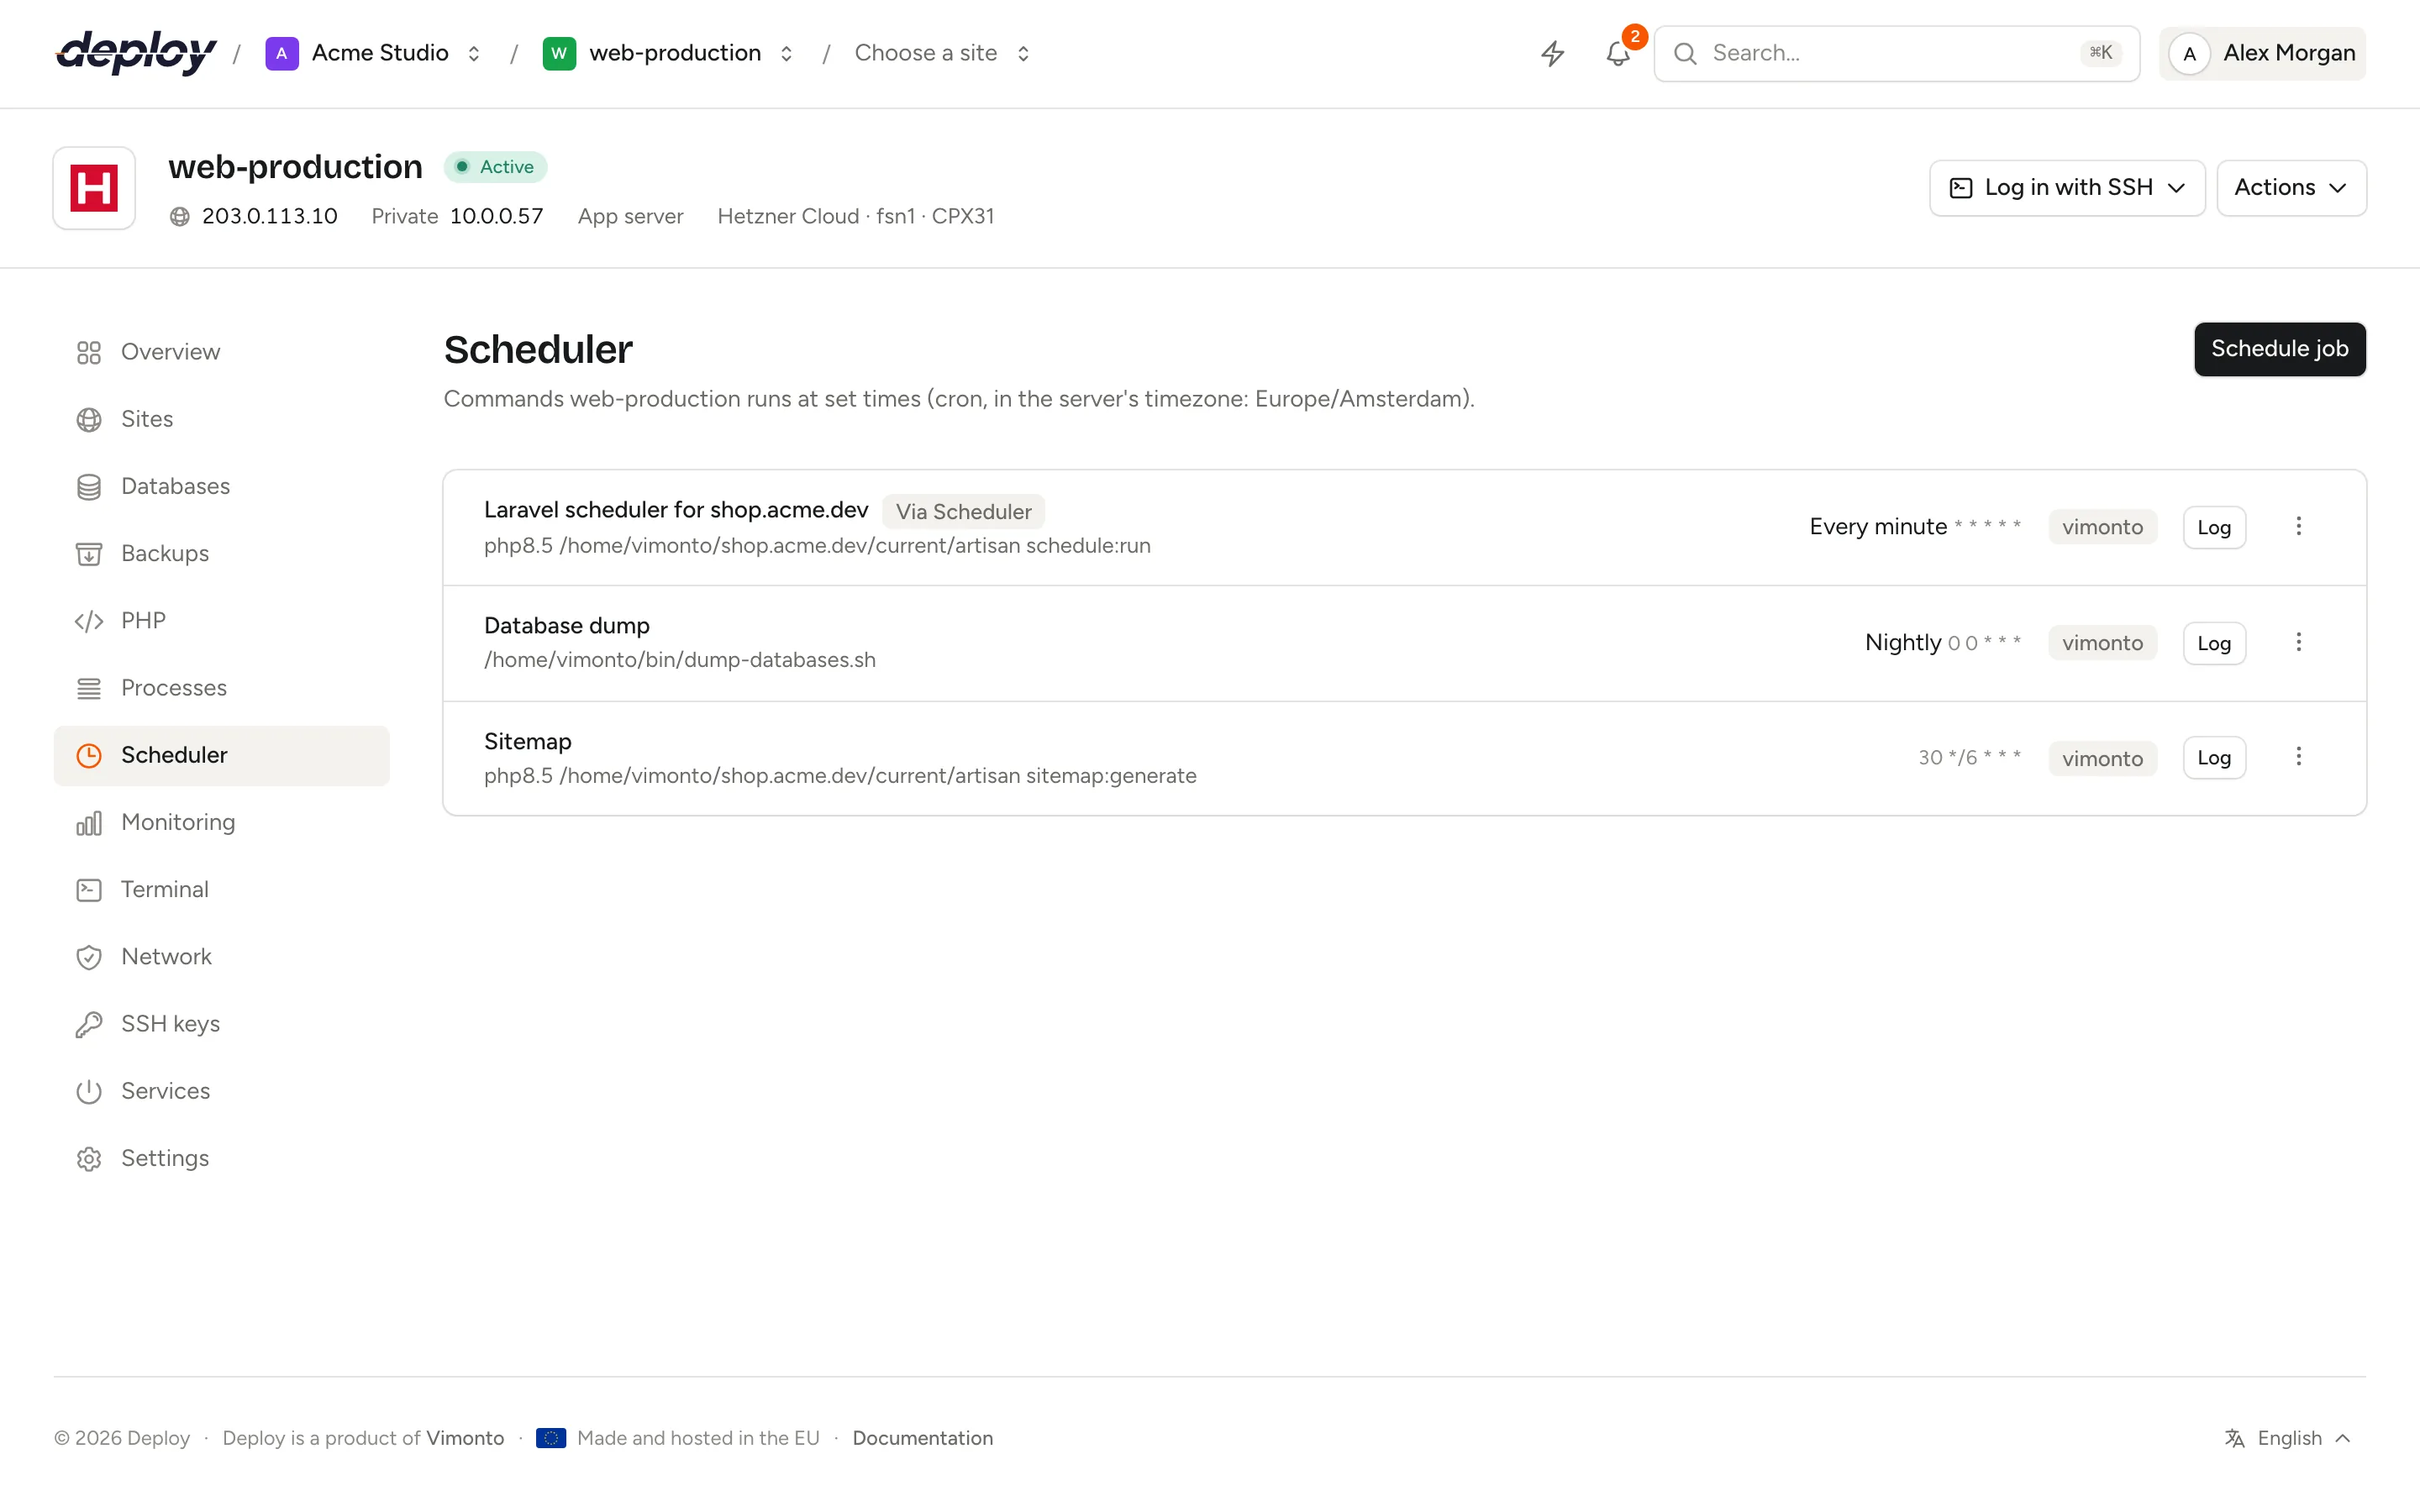The height and width of the screenshot is (1512, 2420).
Task: Open the Choose a site dropdown
Action: click(941, 53)
